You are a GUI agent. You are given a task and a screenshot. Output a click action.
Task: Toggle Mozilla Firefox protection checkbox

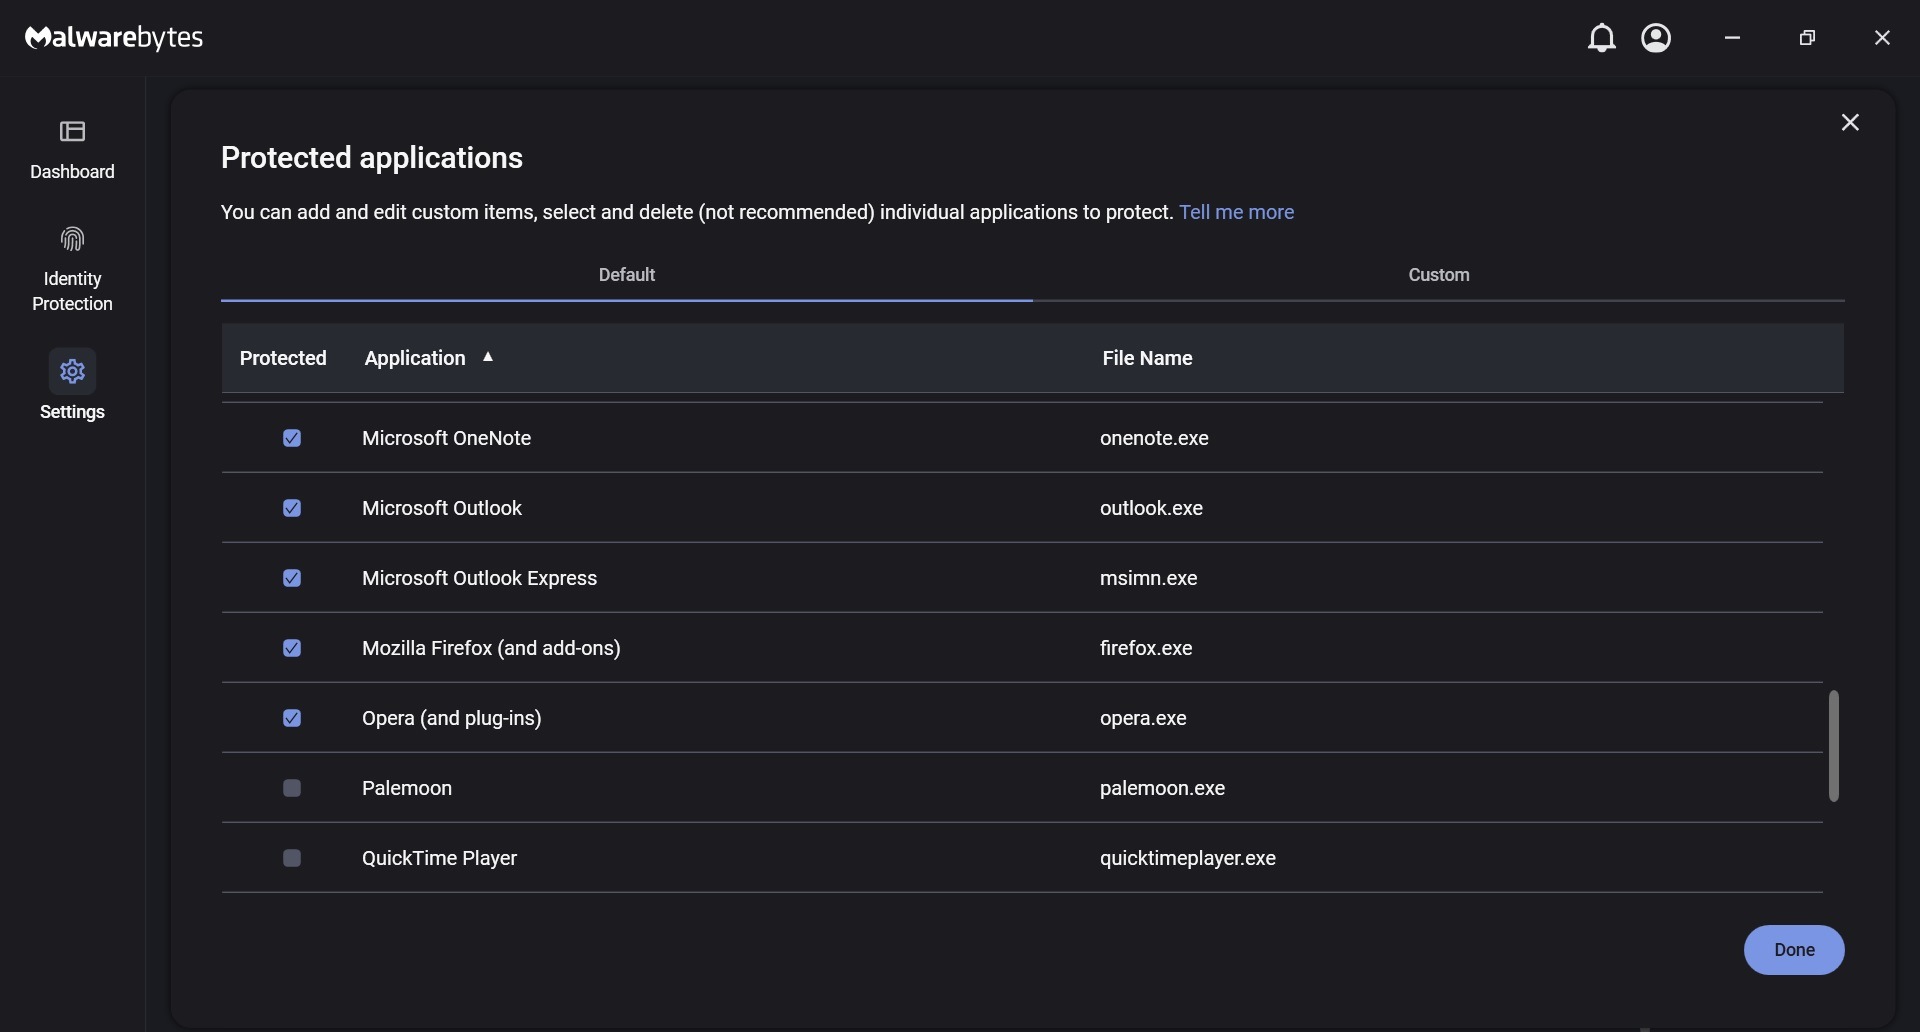pyautogui.click(x=292, y=648)
